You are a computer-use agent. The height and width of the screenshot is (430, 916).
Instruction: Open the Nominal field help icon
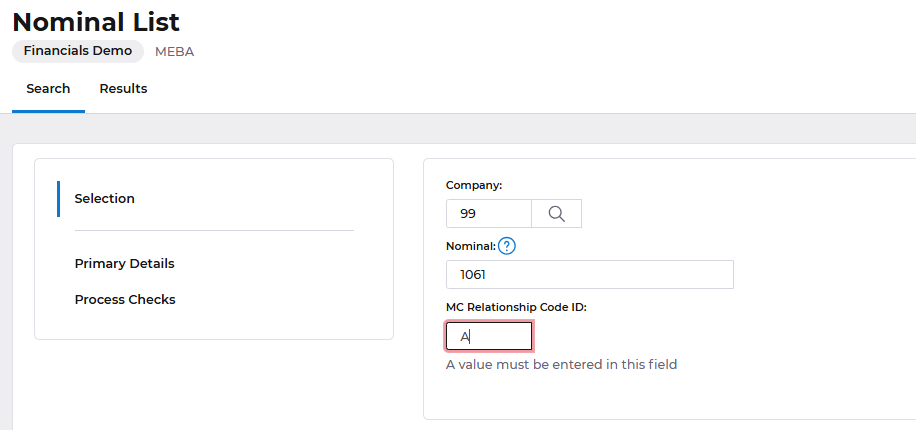[x=506, y=246]
